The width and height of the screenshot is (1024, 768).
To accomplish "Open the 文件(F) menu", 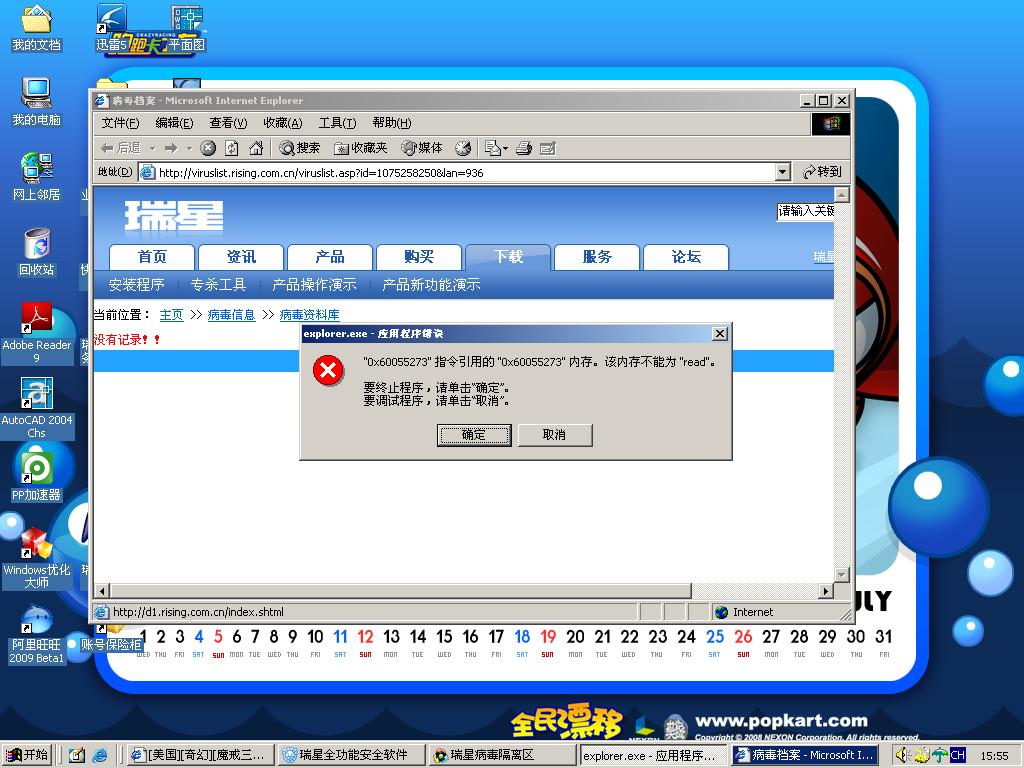I will tap(120, 123).
